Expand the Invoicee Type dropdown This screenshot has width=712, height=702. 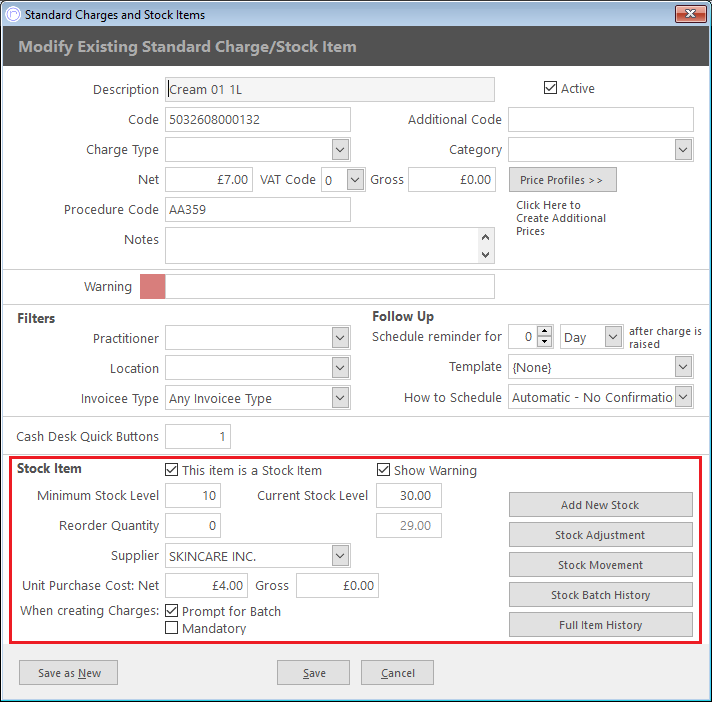coord(340,398)
